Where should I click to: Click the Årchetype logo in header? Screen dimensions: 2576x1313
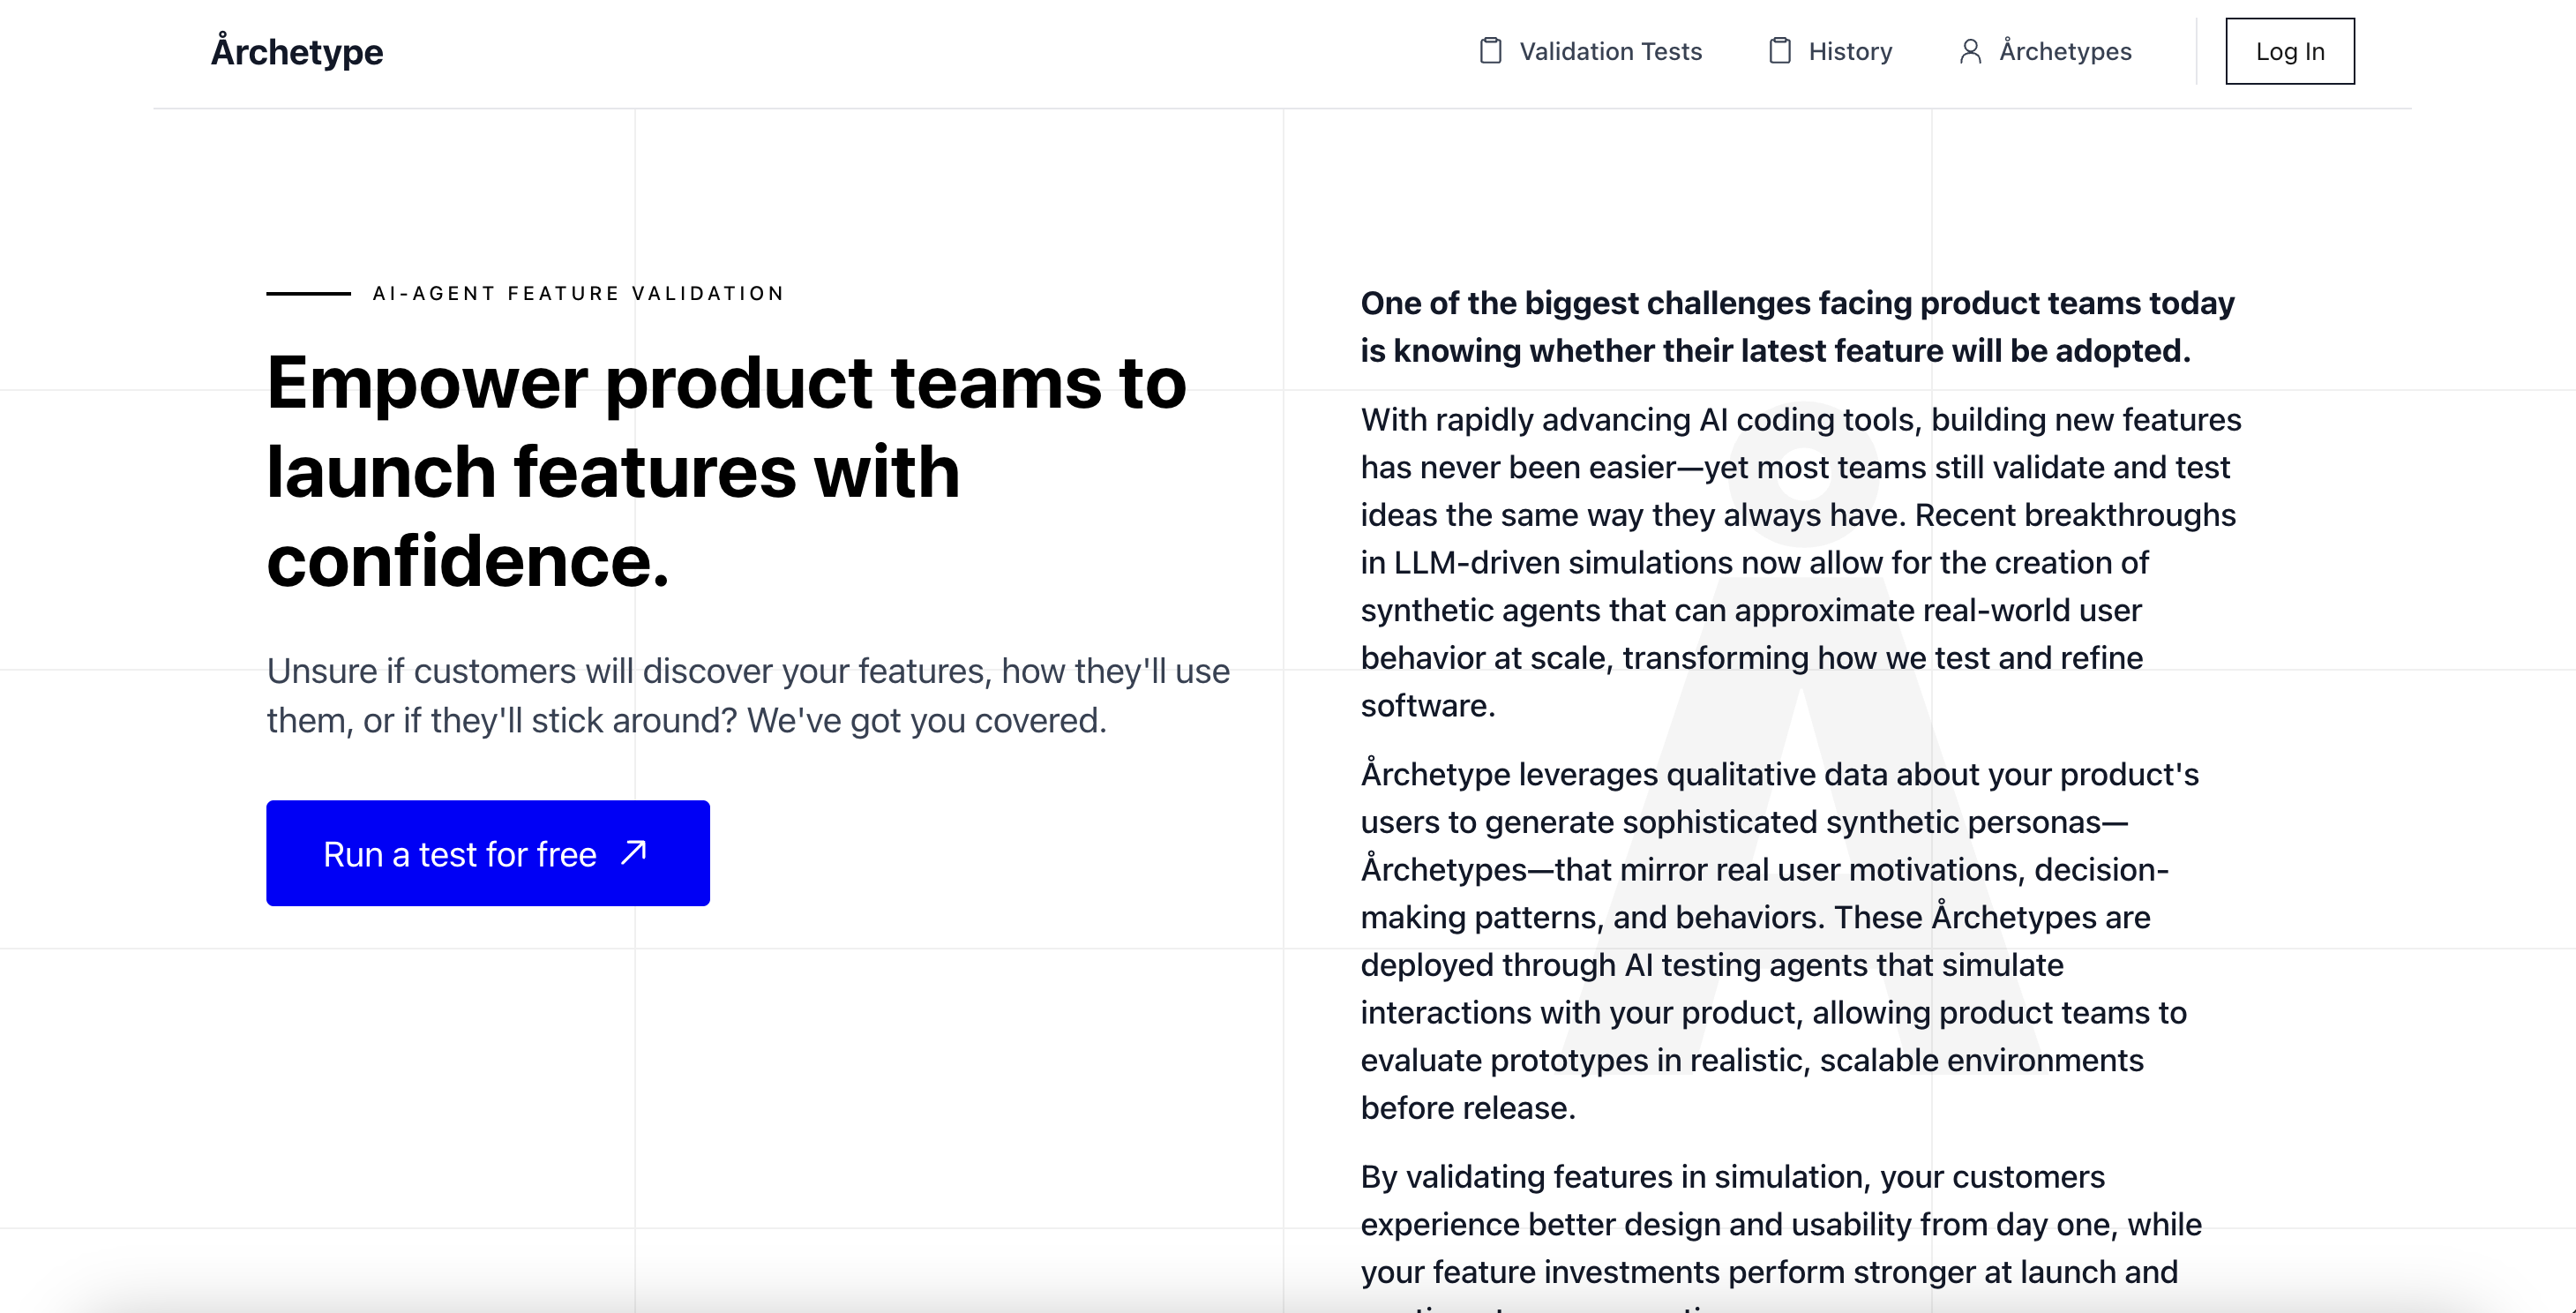[297, 52]
